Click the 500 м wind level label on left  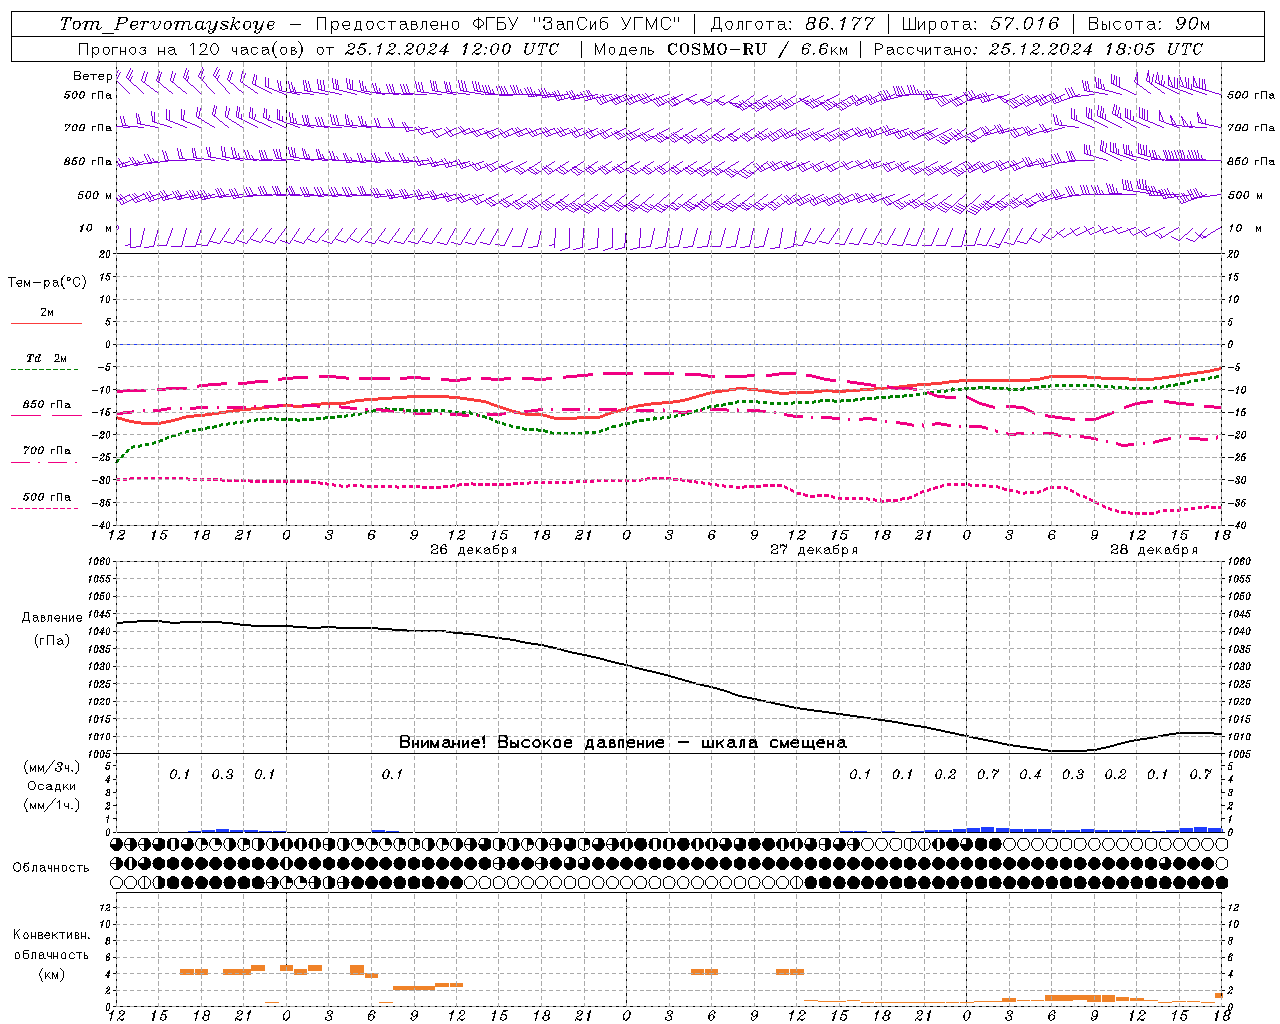click(x=96, y=195)
